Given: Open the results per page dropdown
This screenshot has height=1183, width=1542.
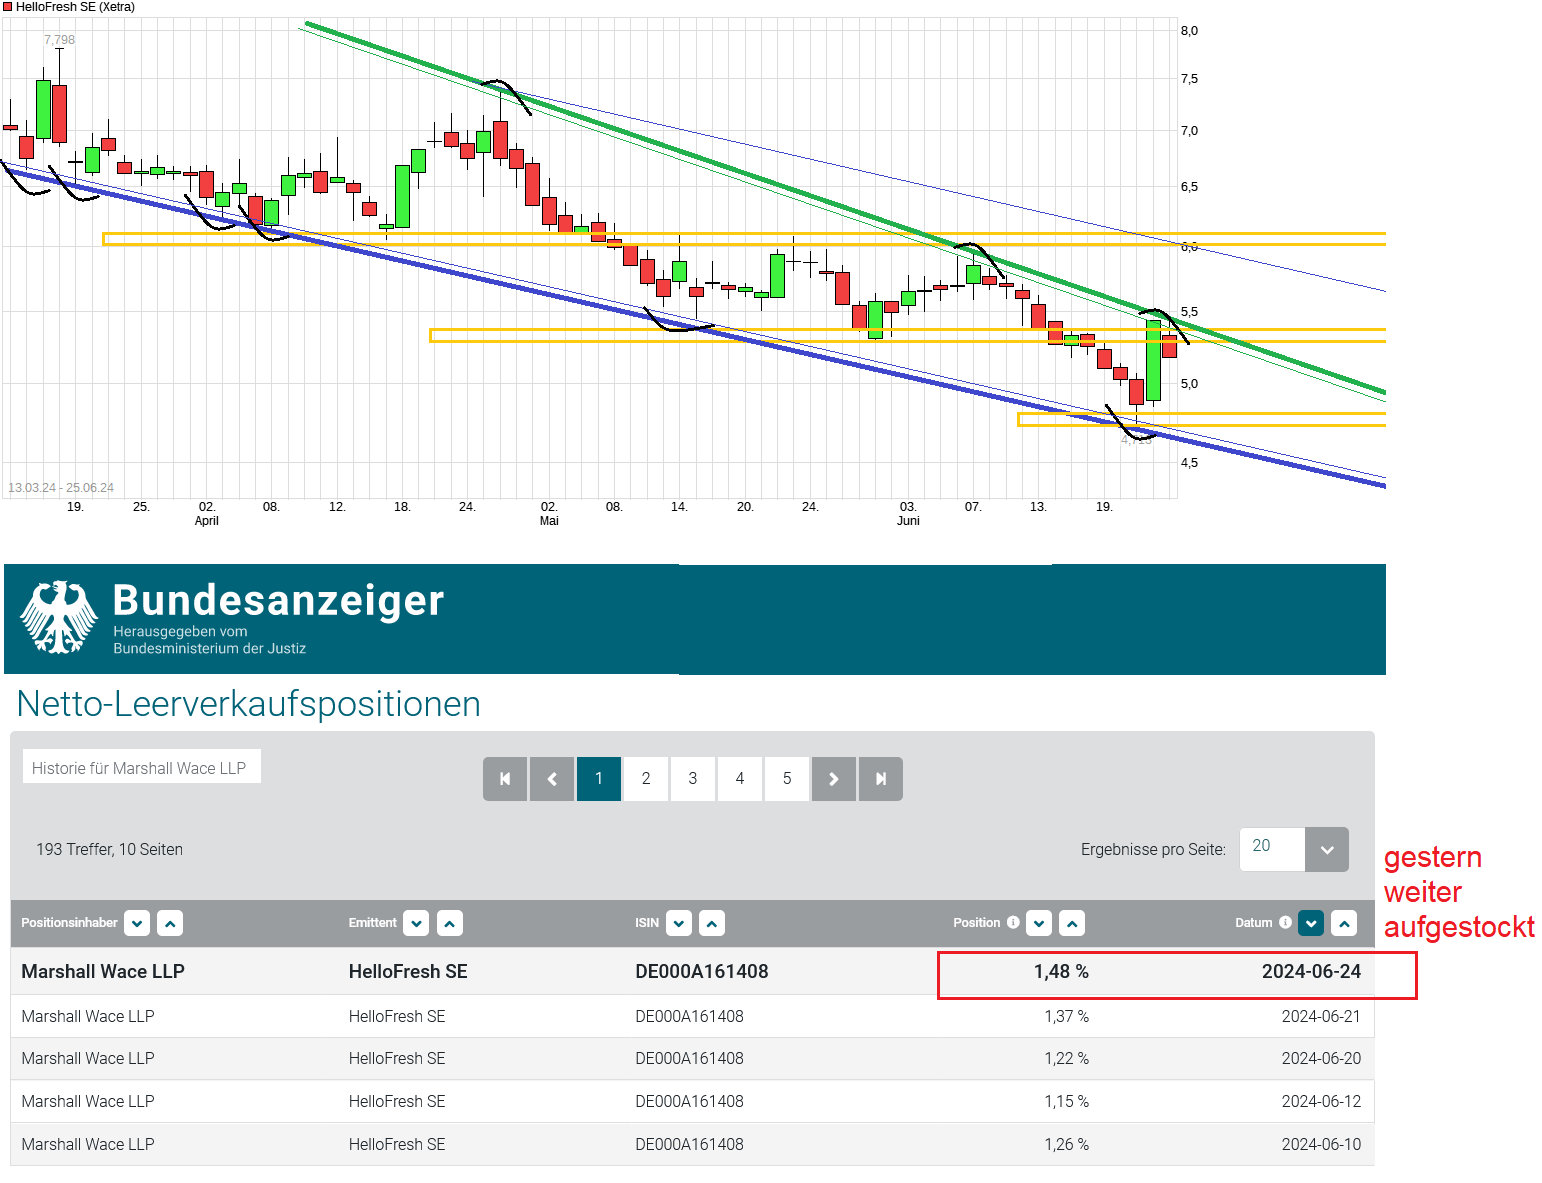Looking at the screenshot, I should (x=1327, y=850).
